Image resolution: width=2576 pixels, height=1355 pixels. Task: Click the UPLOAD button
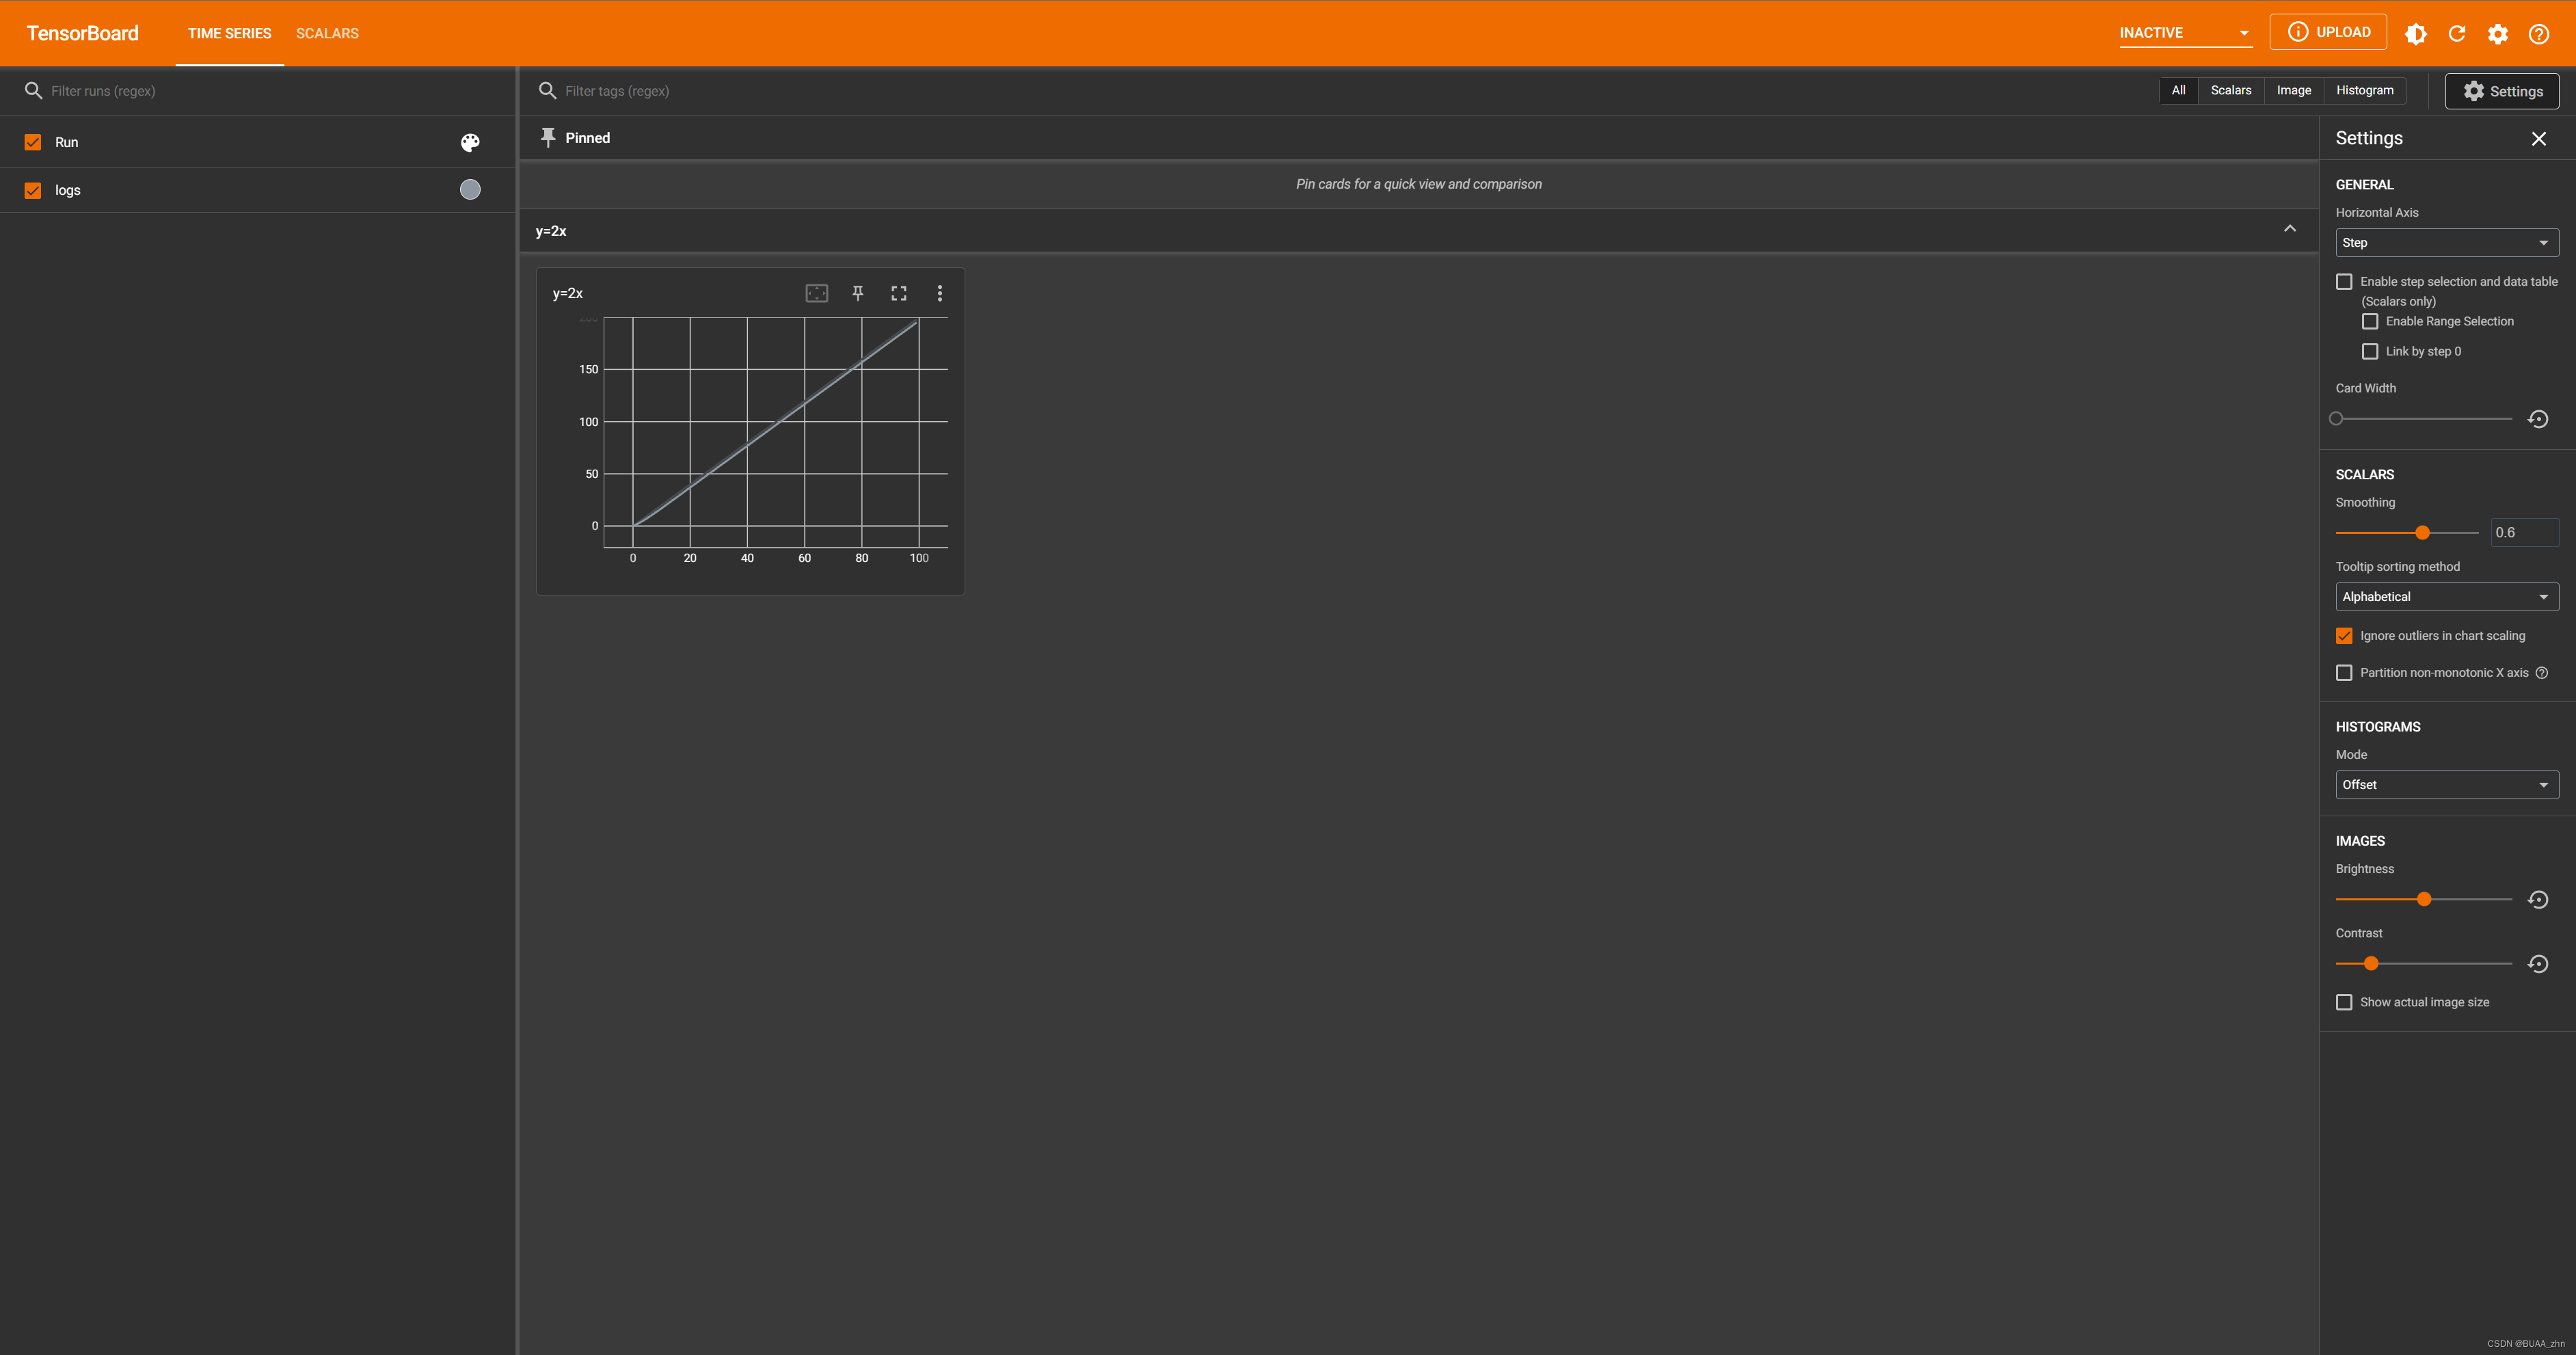[2328, 32]
